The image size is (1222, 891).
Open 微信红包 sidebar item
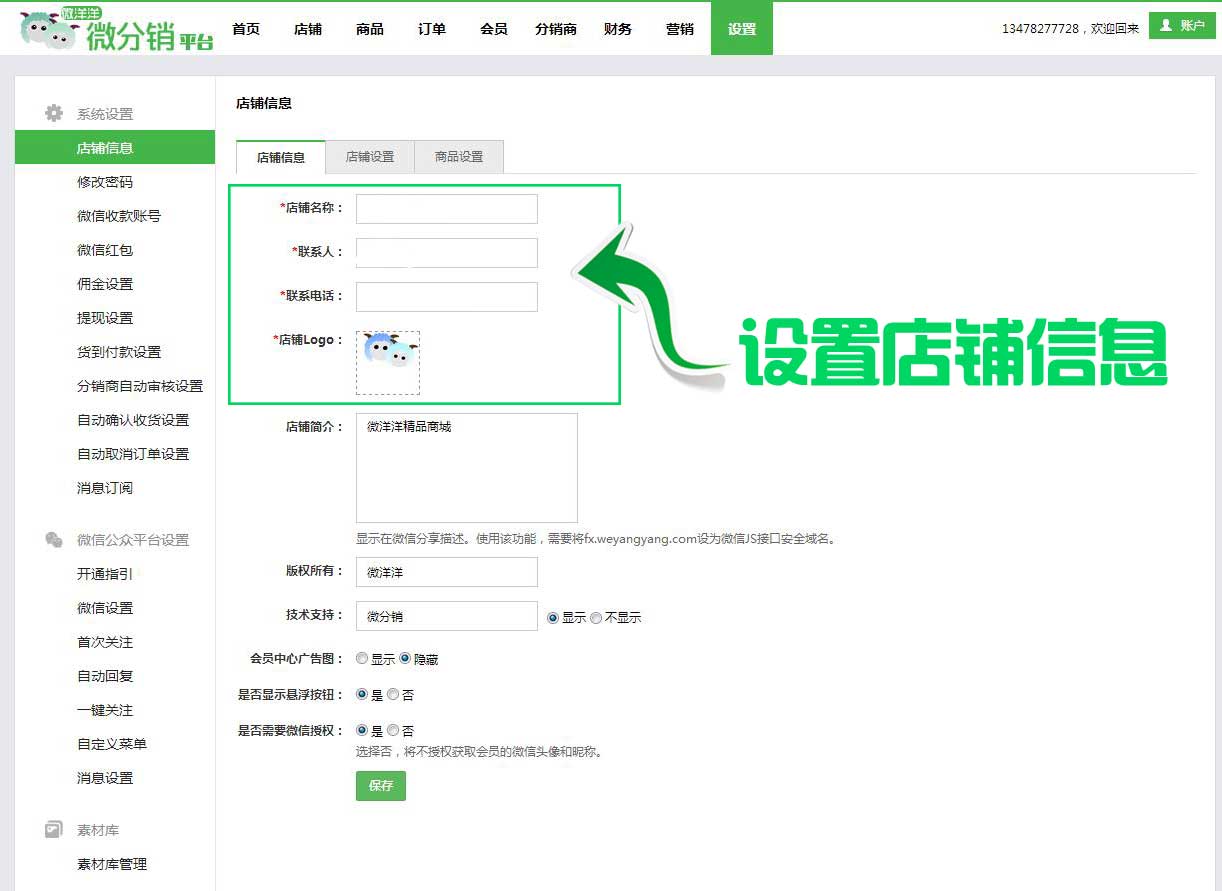105,250
